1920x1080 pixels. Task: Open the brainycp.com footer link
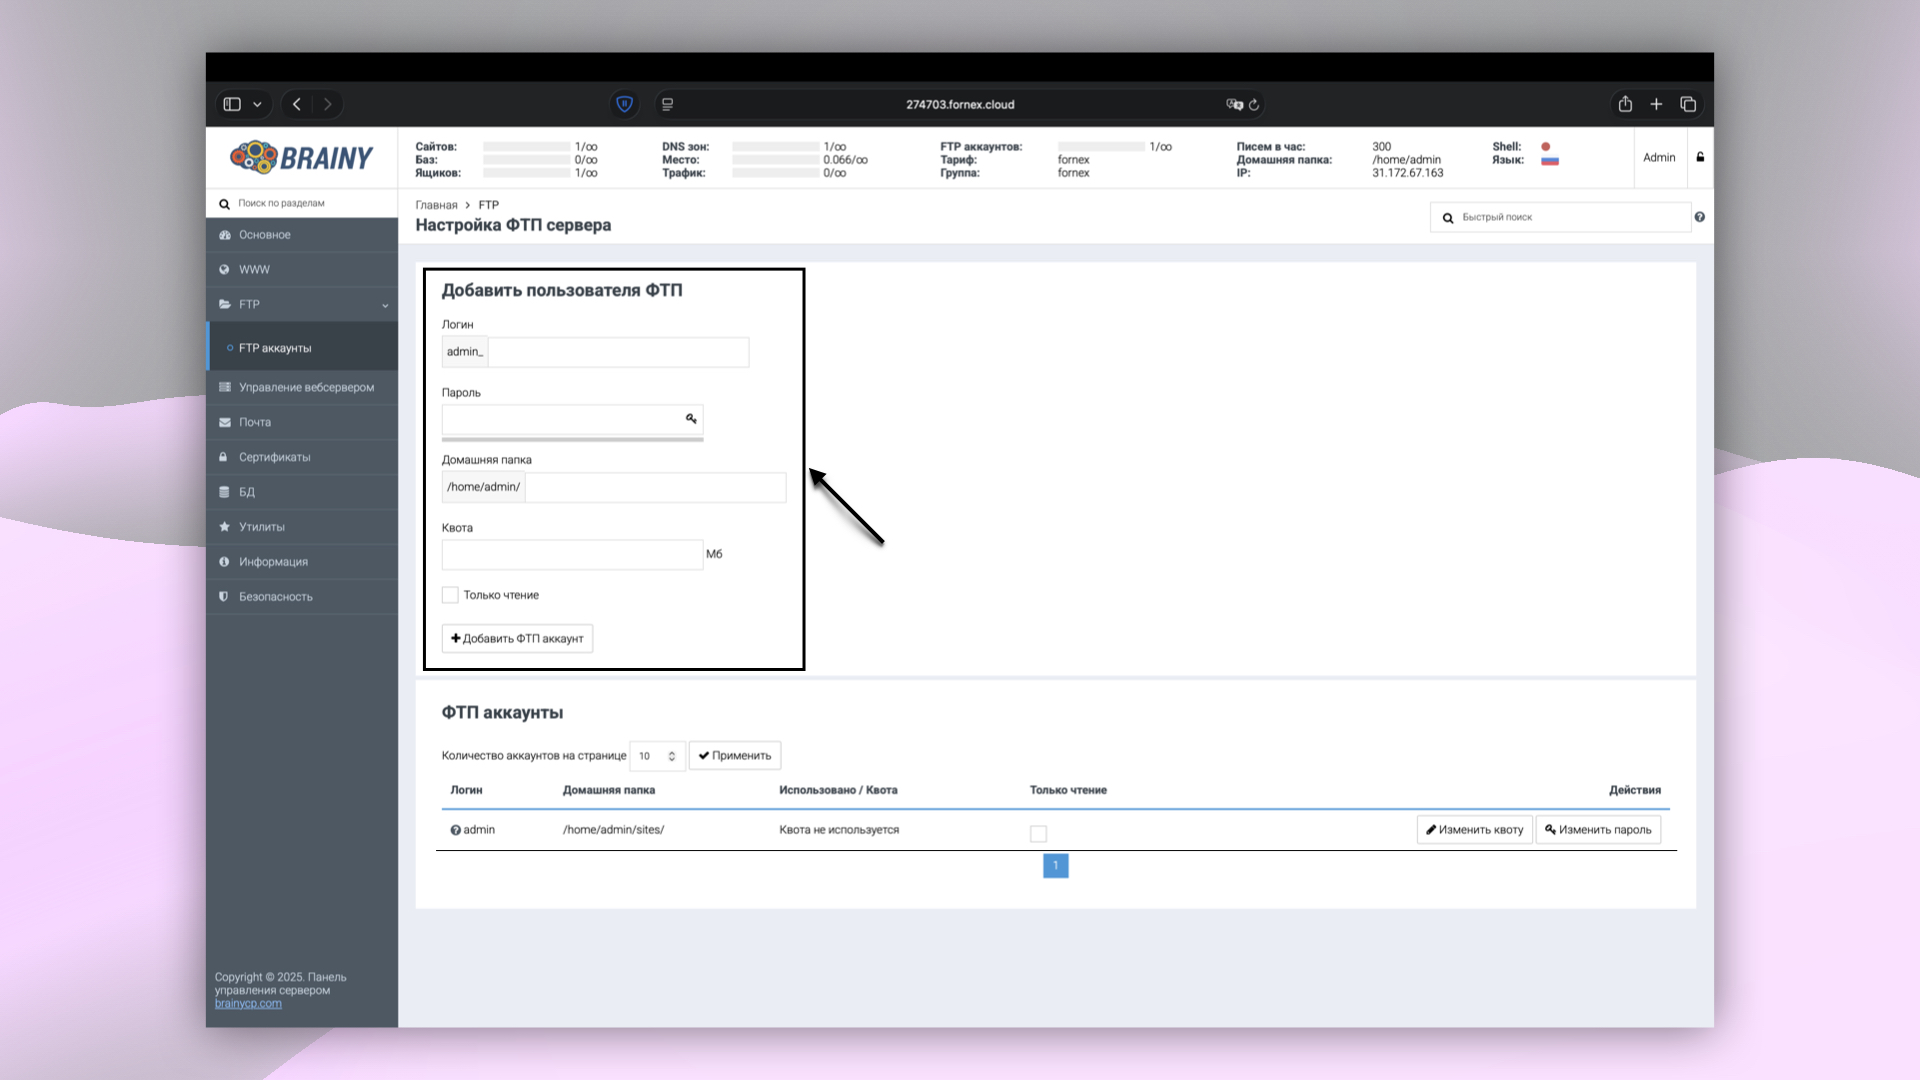pyautogui.click(x=248, y=1004)
